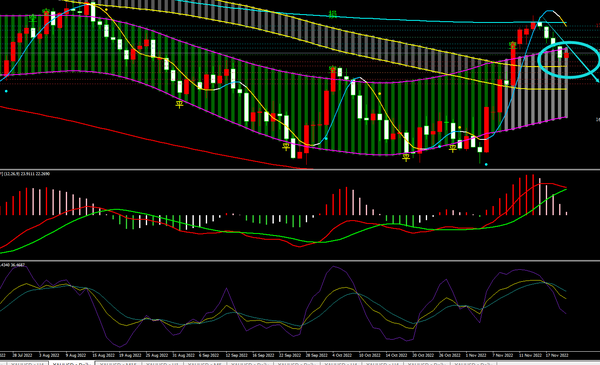Image resolution: width=600 pixels, height=365 pixels.
Task: Click the tallest red MACD histogram bar
Action: [x=533, y=195]
